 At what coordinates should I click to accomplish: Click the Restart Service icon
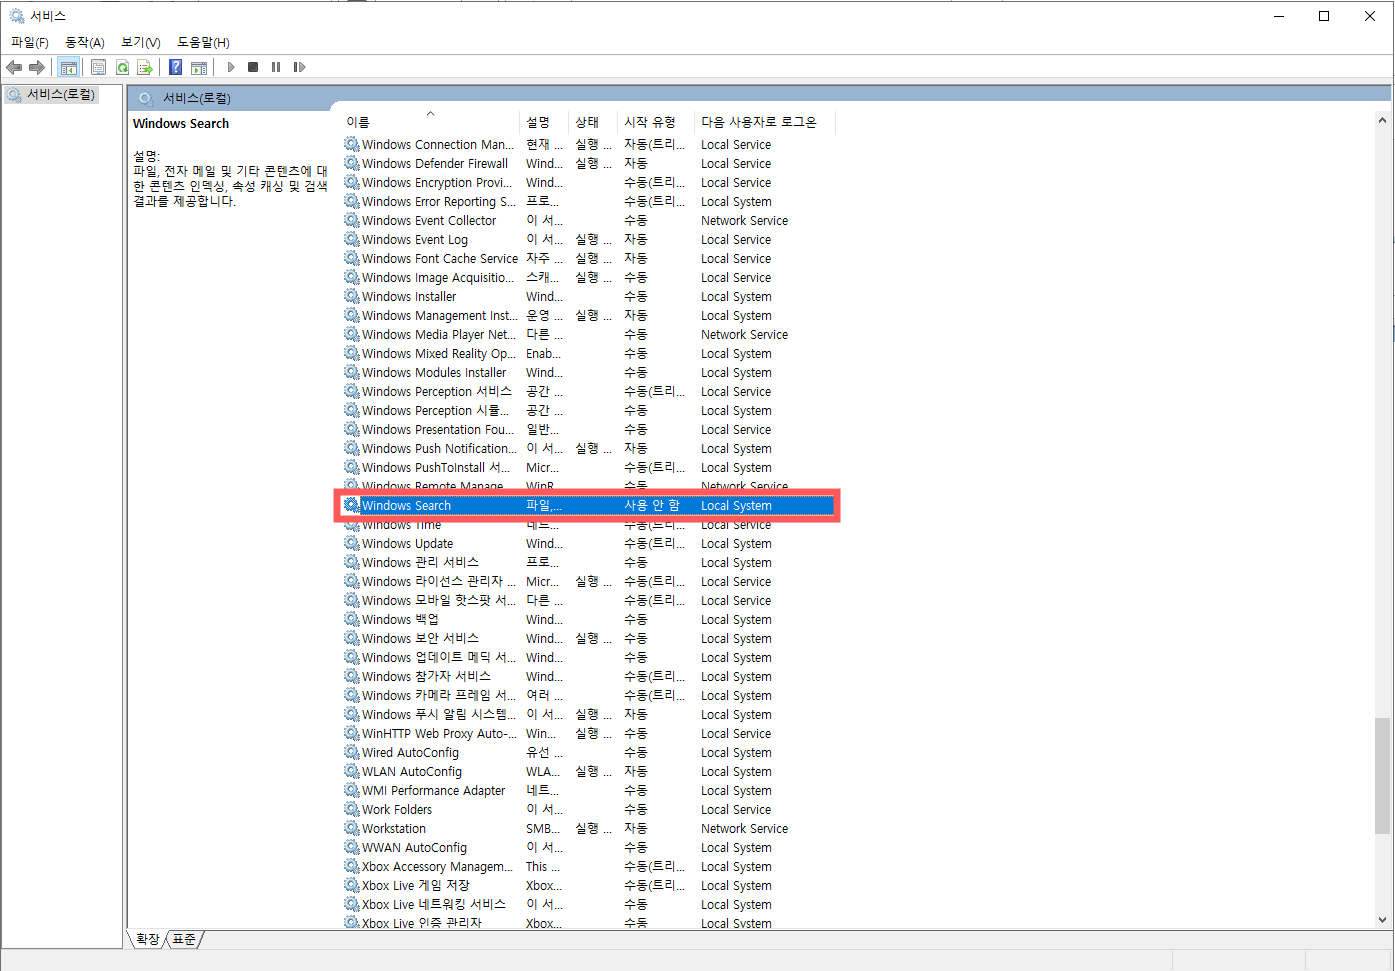[x=299, y=67]
